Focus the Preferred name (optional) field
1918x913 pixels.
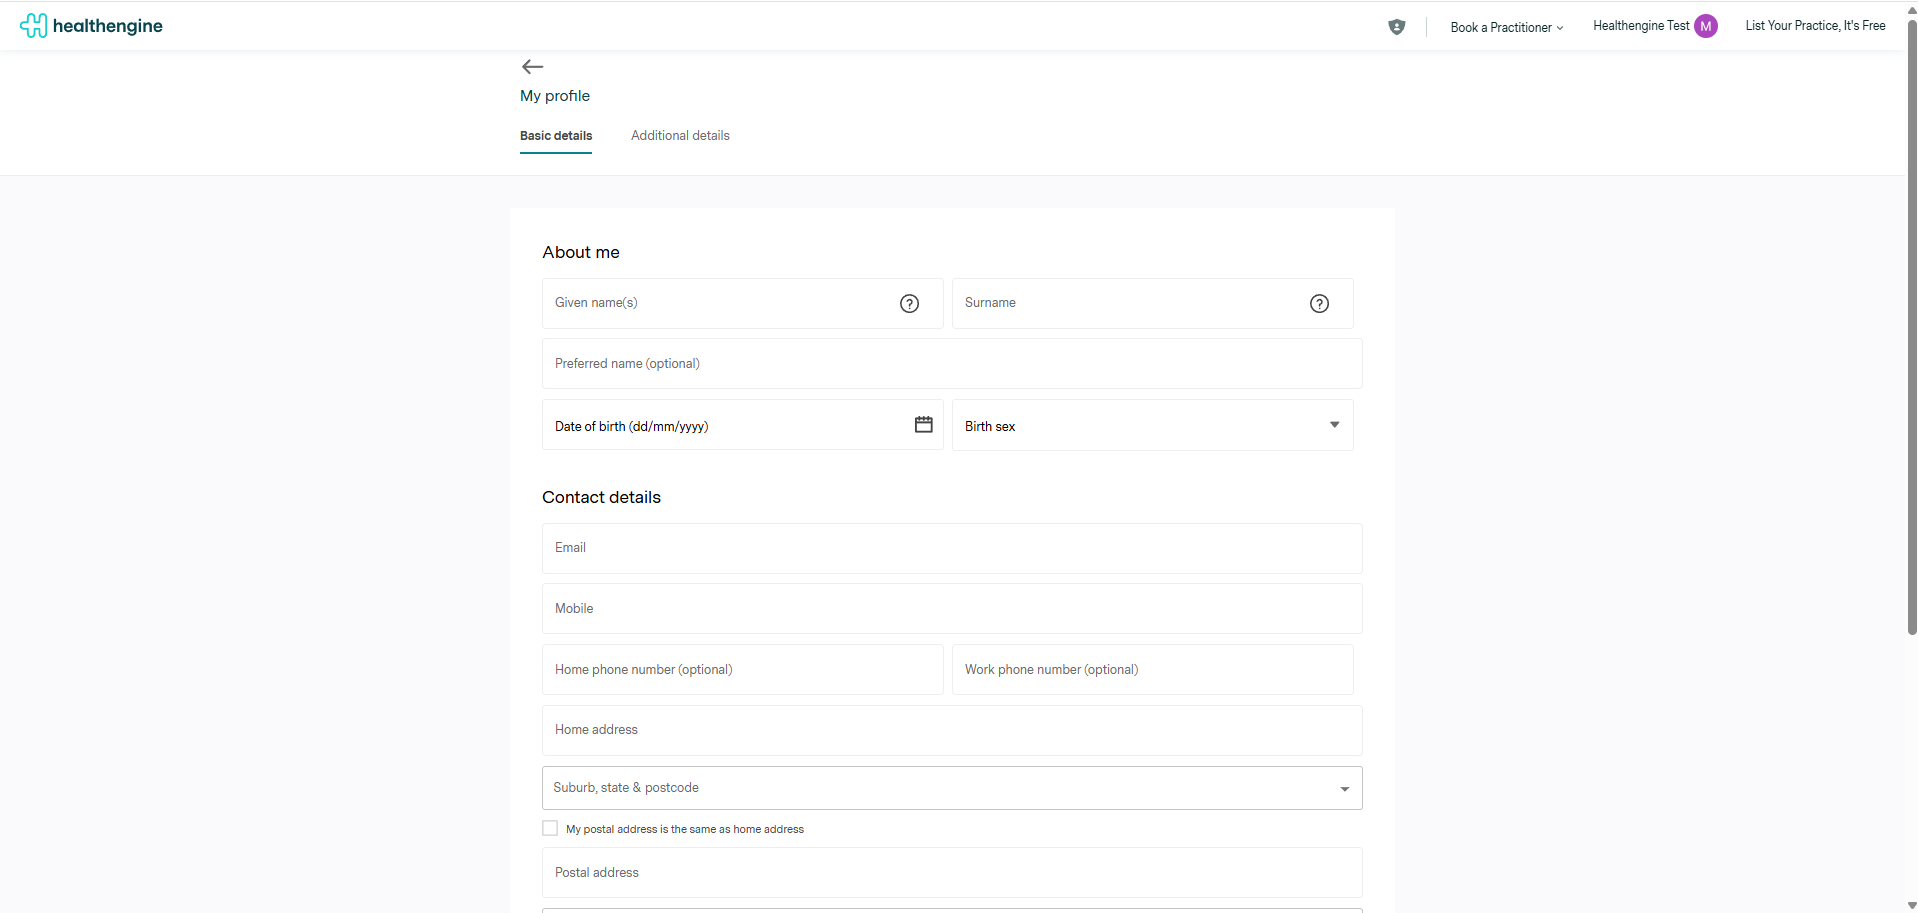[x=951, y=364]
